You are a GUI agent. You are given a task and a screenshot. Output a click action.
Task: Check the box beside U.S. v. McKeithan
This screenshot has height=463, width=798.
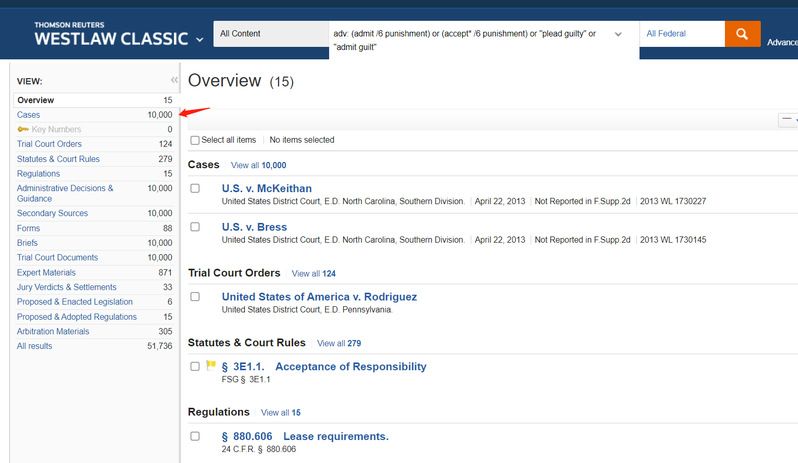pos(195,188)
